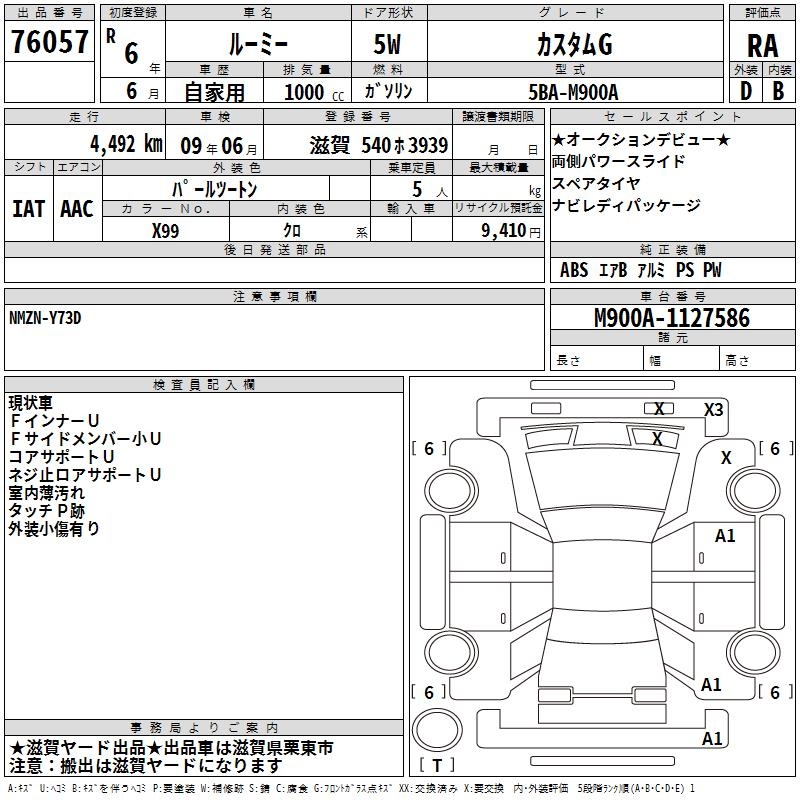Select grade カスタムG
The width and height of the screenshot is (800, 800).
pyautogui.click(x=574, y=44)
